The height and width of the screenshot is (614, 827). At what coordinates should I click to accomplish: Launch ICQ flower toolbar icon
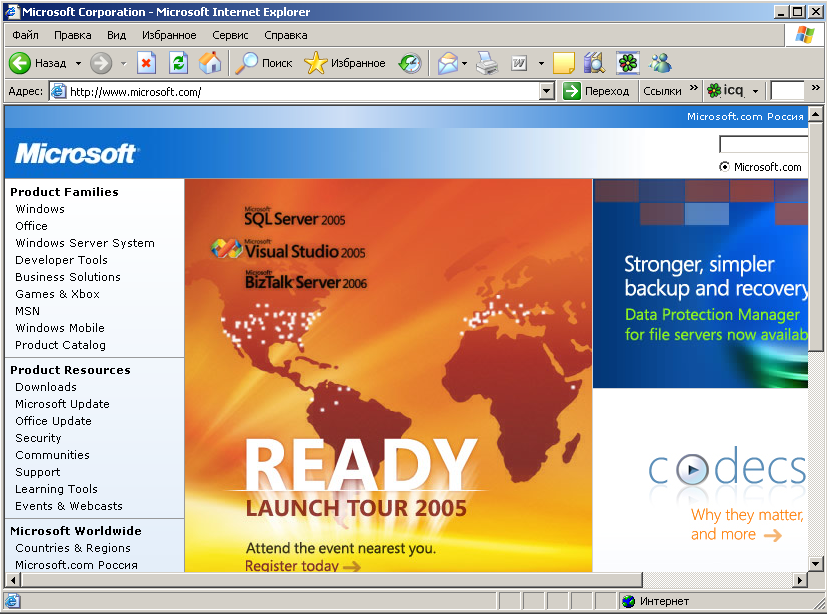[x=628, y=63]
